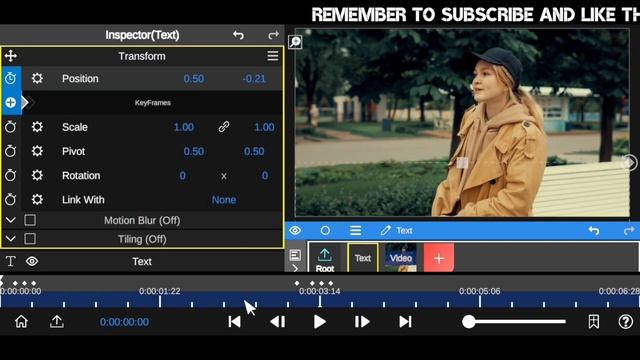Toggle Link With stopwatch

pyautogui.click(x=11, y=200)
